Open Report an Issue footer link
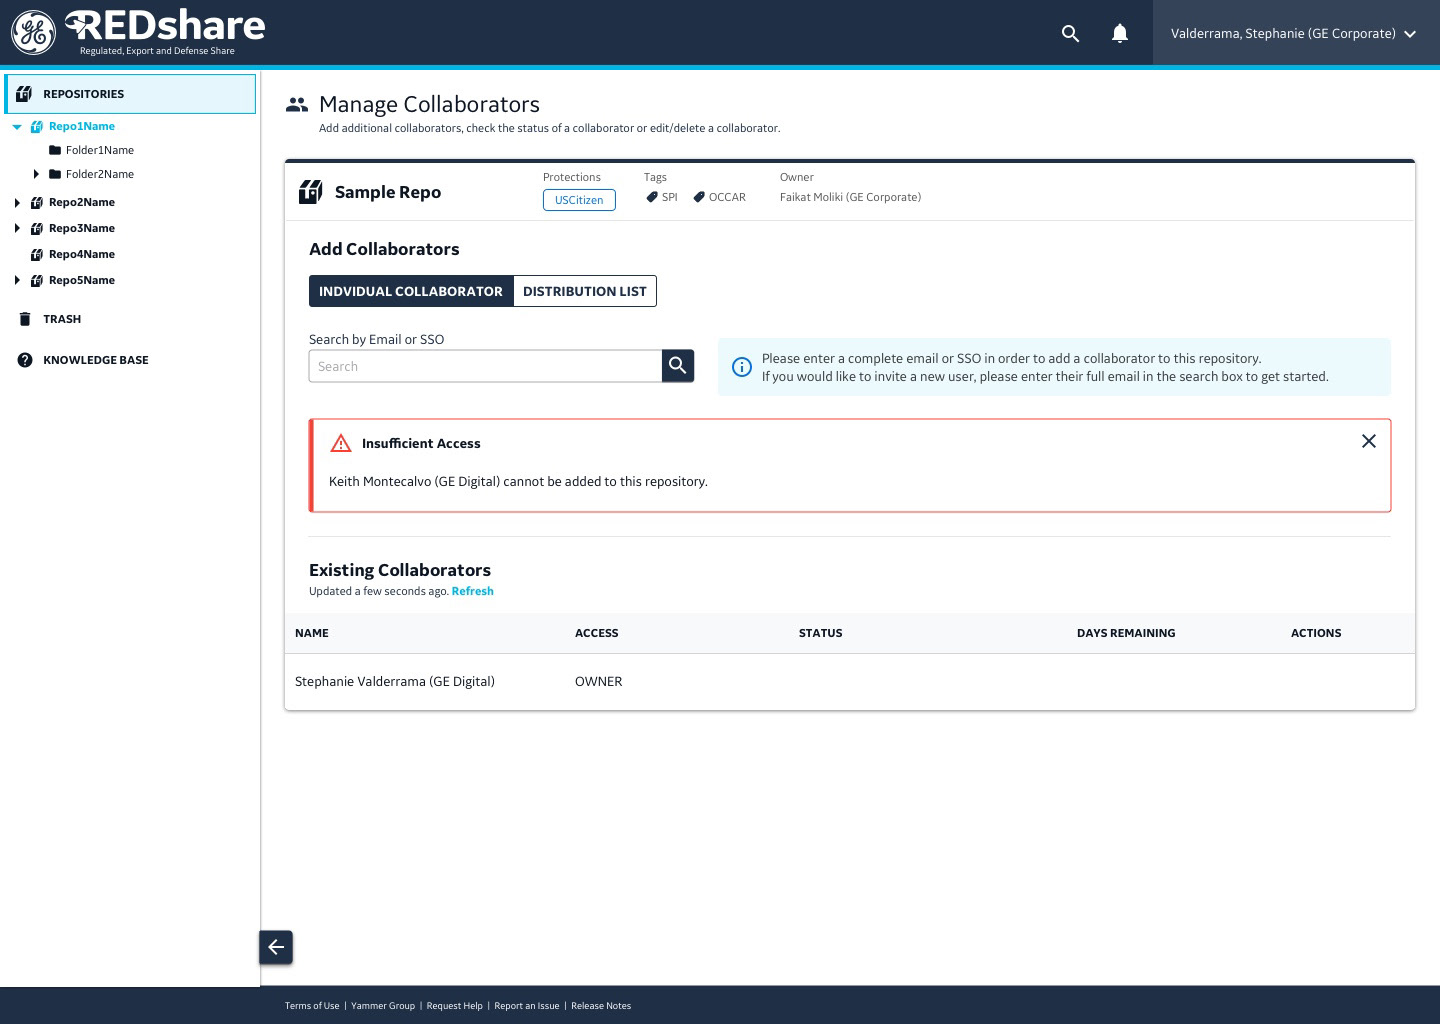 click(527, 1006)
